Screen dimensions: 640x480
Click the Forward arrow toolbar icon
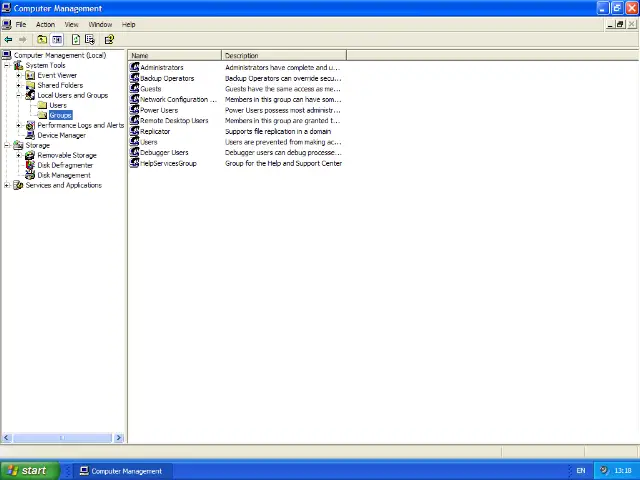(x=22, y=40)
